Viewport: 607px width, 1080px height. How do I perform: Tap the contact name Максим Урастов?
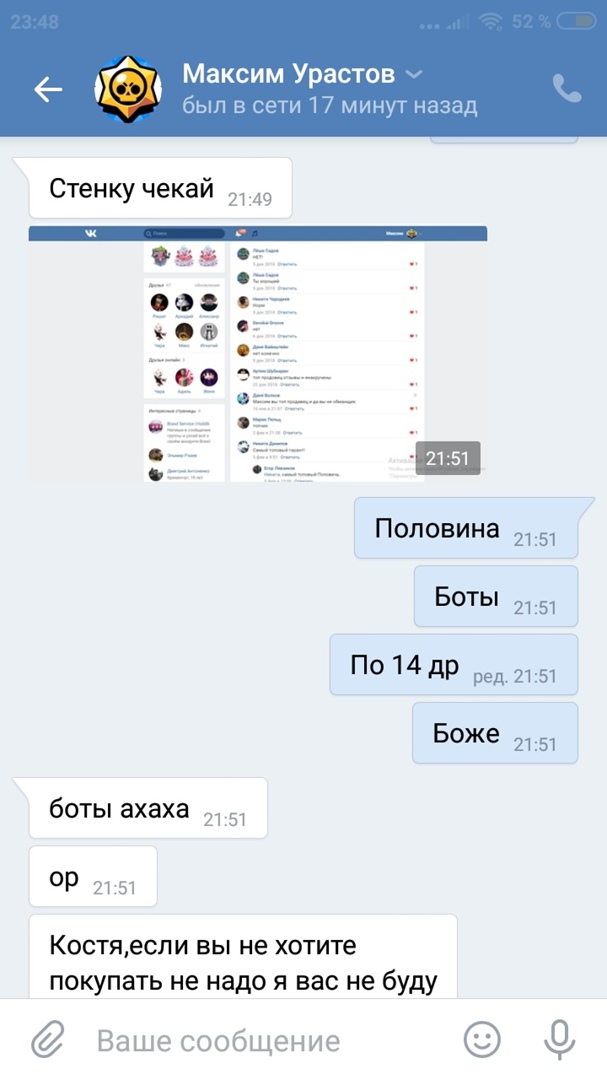288,74
